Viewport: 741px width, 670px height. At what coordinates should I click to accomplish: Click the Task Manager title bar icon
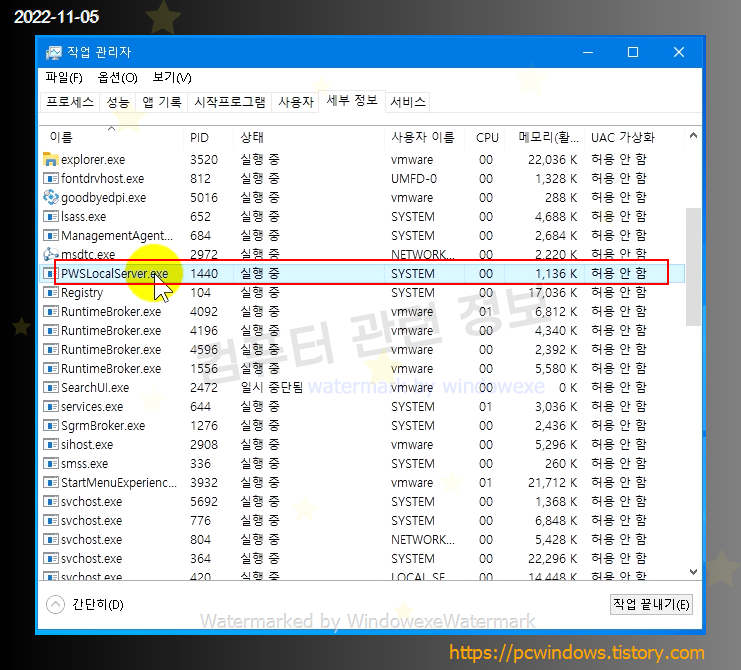tap(53, 52)
